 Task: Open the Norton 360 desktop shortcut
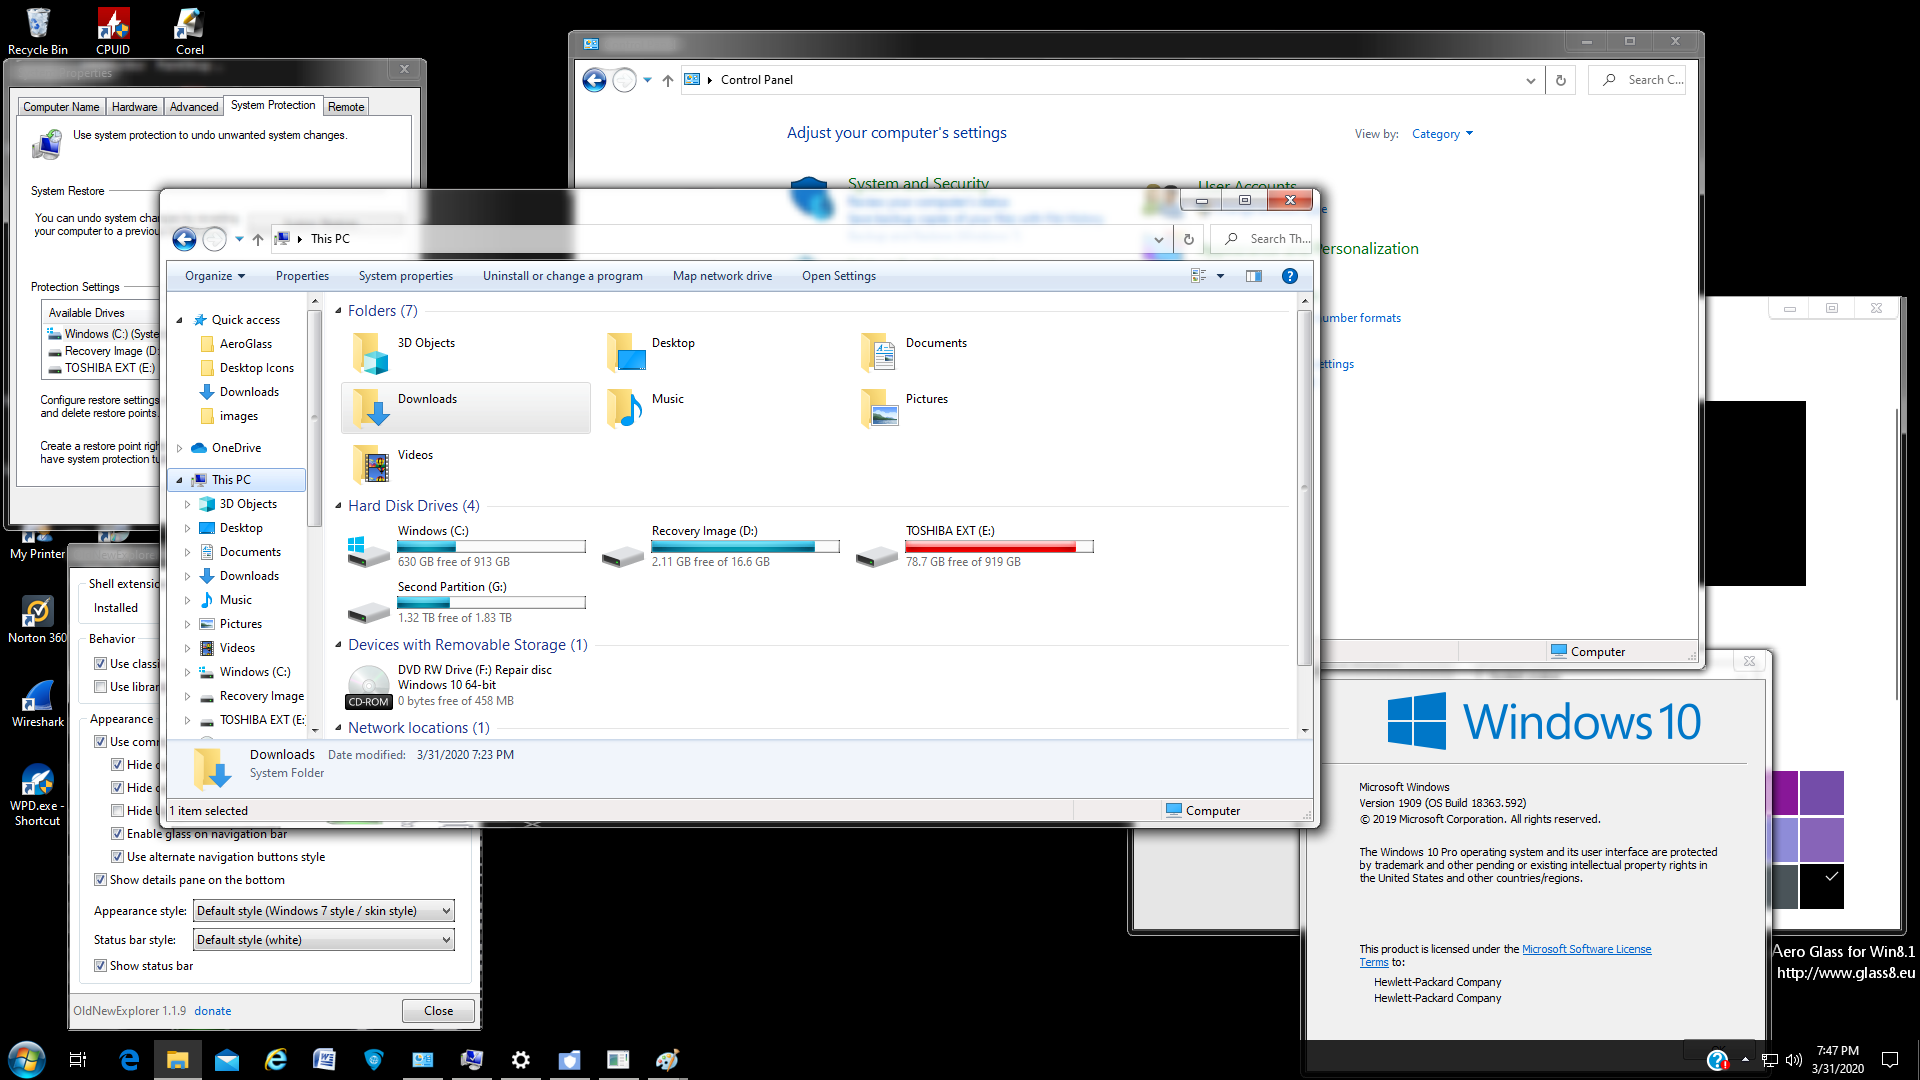point(38,619)
